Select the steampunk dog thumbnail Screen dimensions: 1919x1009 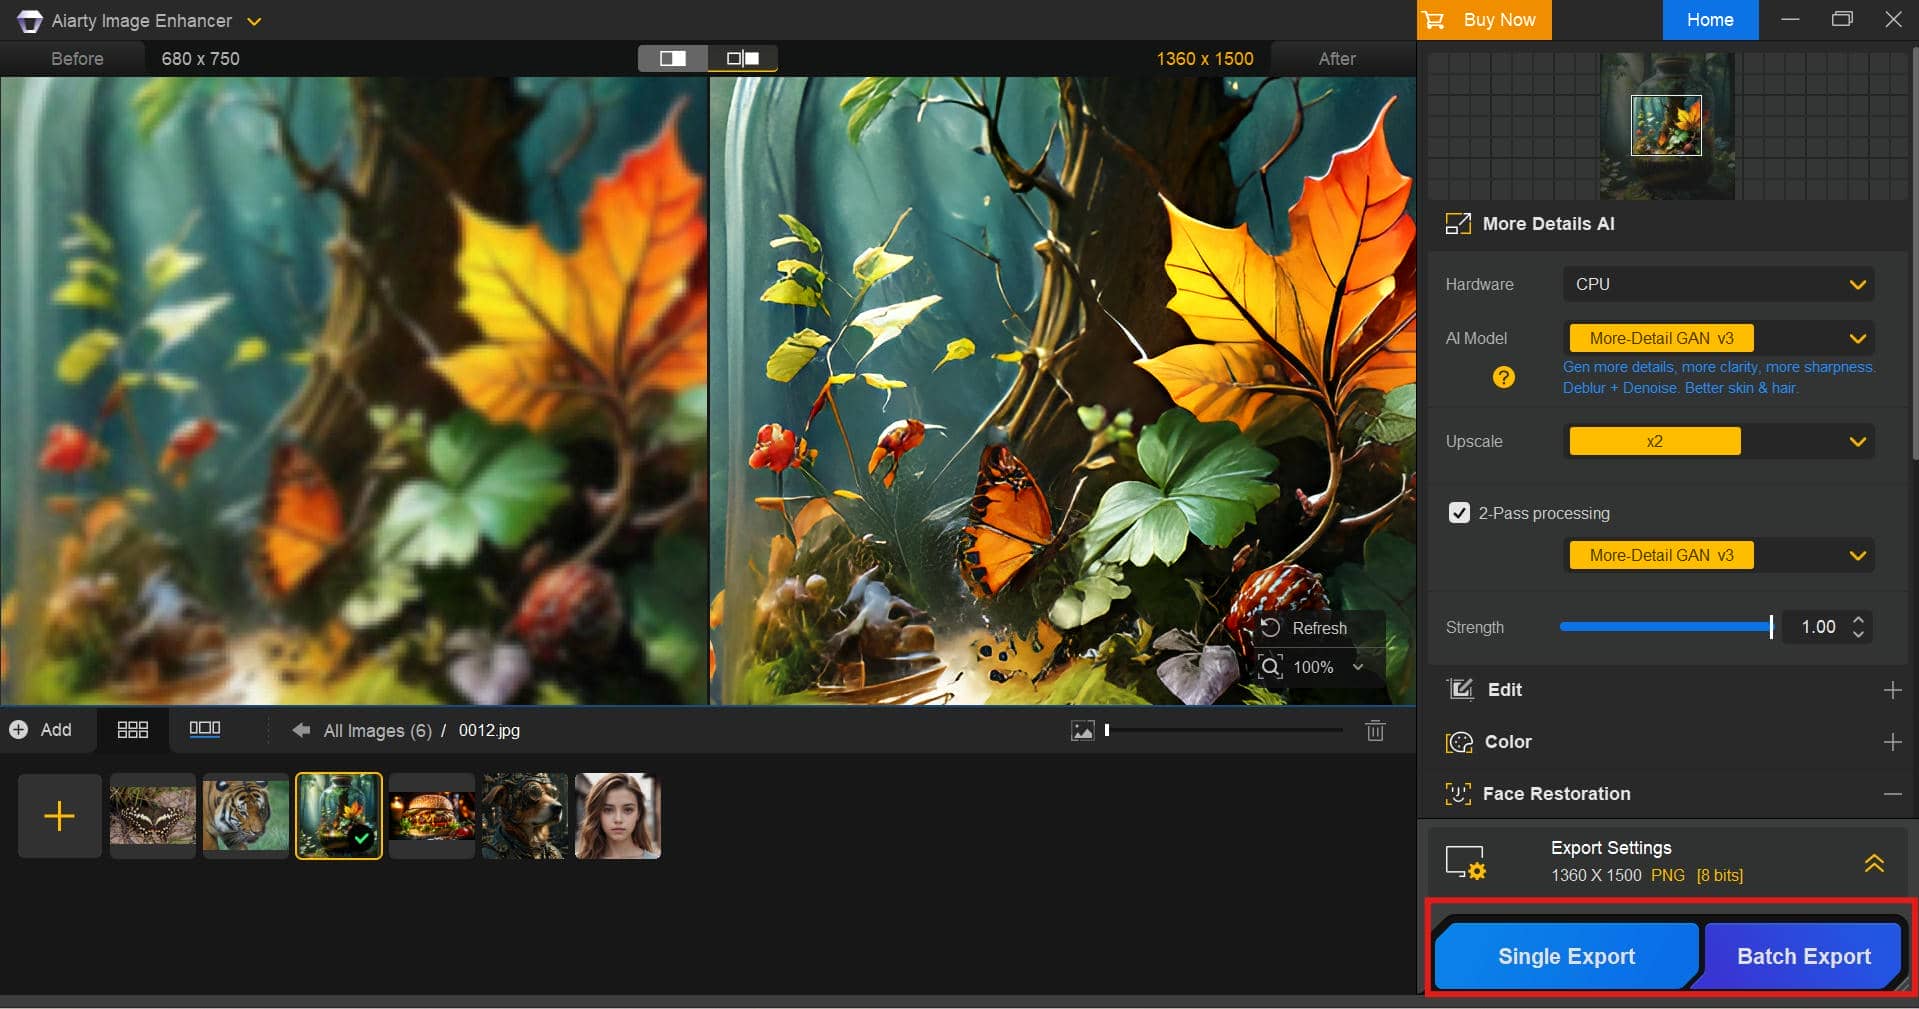(x=525, y=816)
